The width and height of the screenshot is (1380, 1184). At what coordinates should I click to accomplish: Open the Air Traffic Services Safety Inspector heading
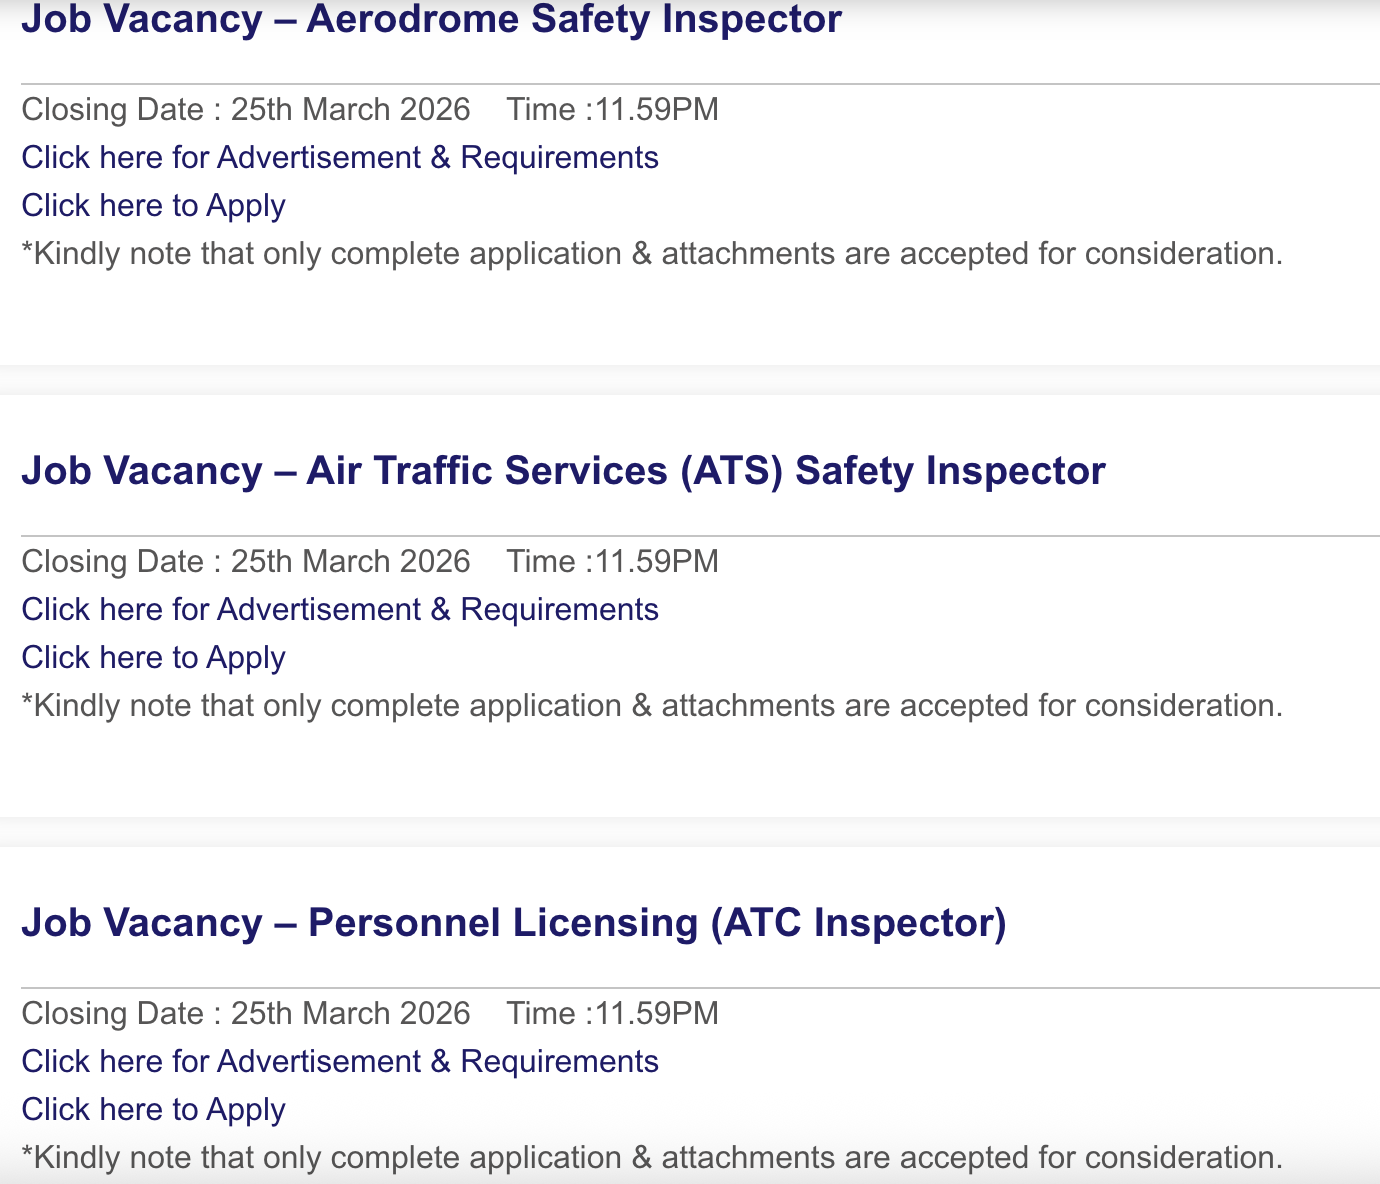click(563, 471)
